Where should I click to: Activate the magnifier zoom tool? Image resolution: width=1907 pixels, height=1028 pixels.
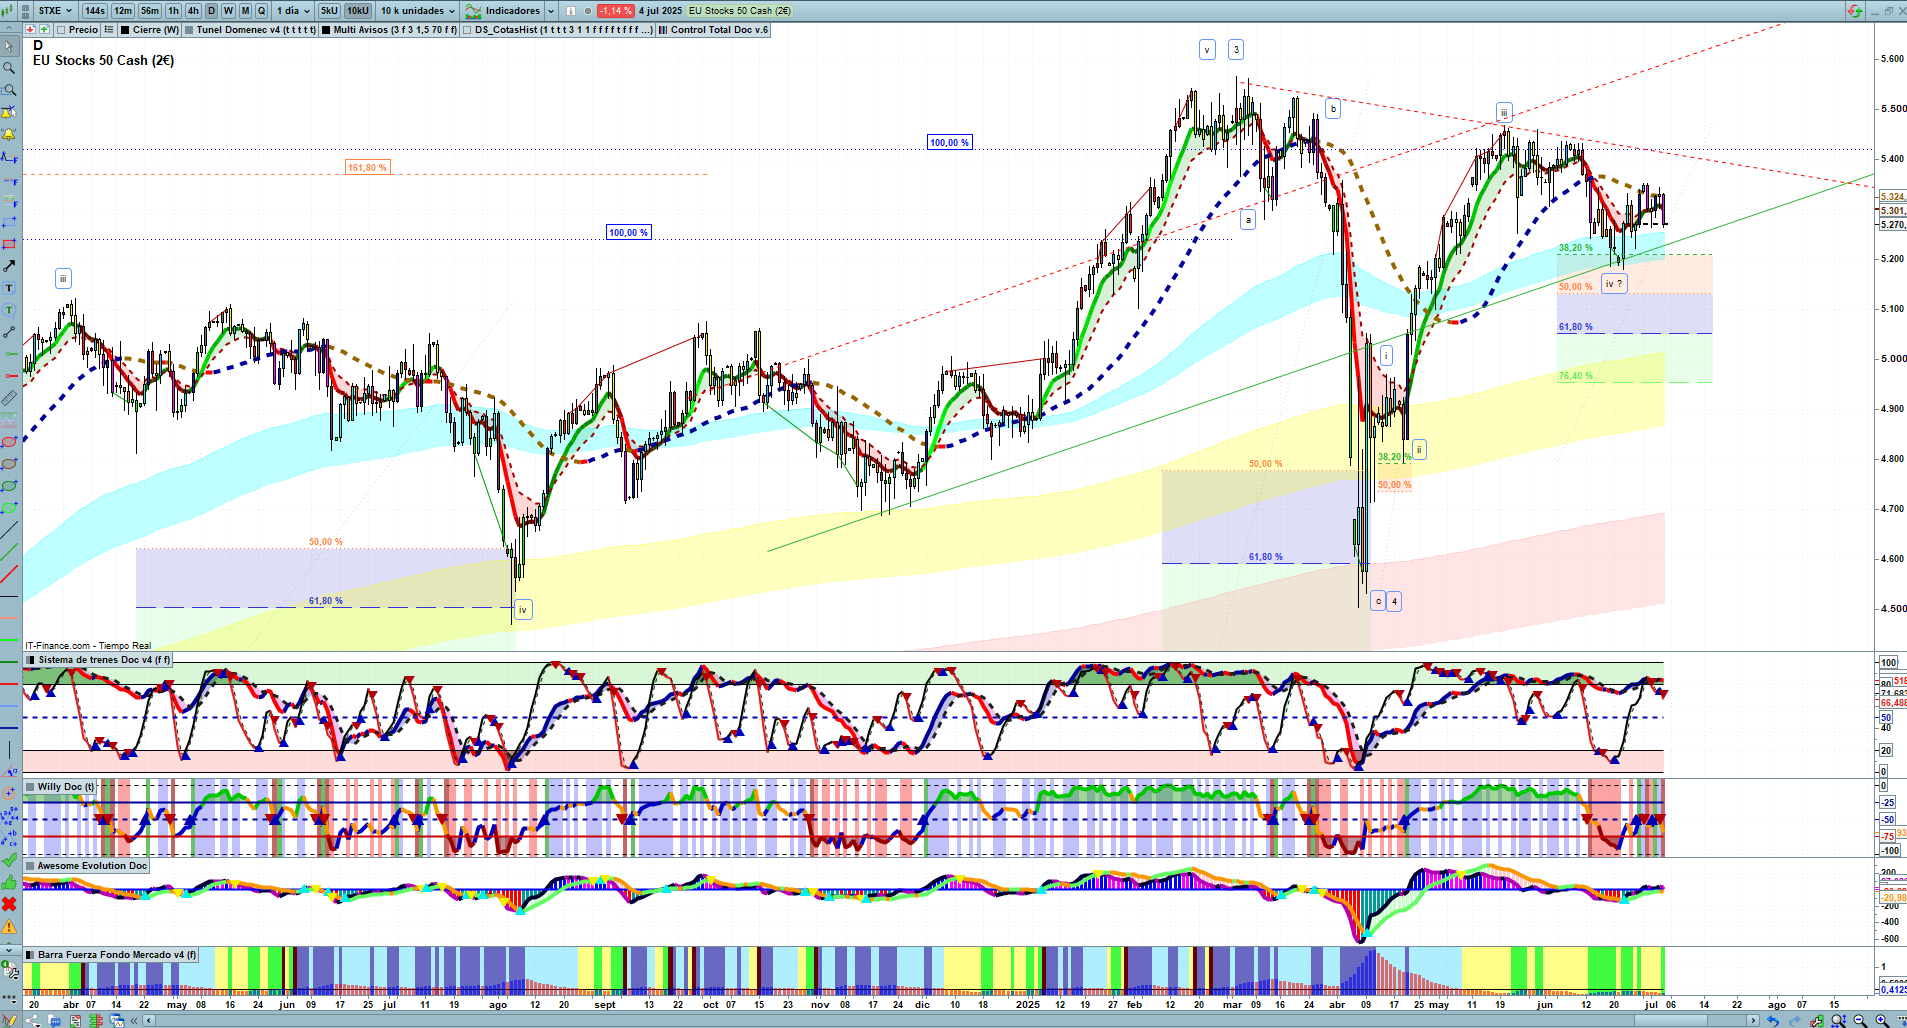pos(9,68)
